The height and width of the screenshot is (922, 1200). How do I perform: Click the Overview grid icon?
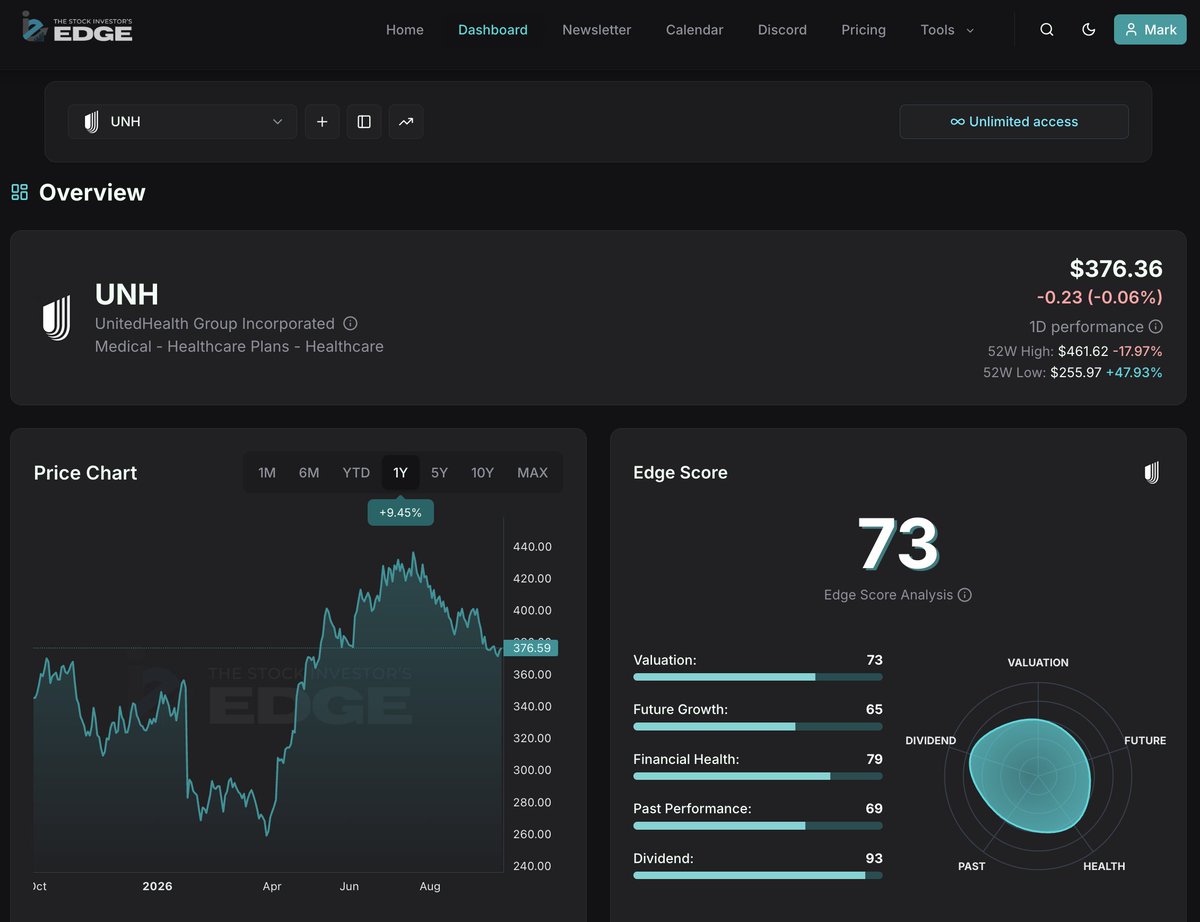pyautogui.click(x=20, y=192)
